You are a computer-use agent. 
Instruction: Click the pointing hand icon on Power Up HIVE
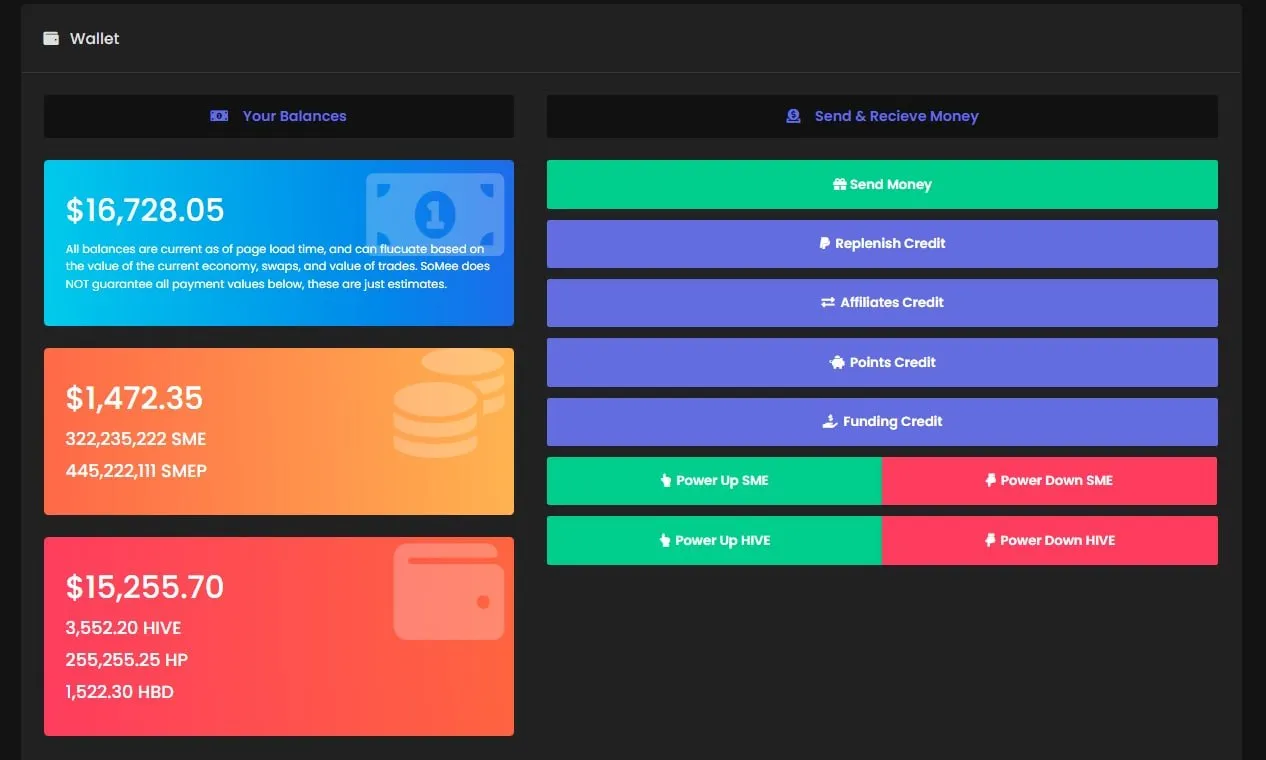pyautogui.click(x=664, y=540)
